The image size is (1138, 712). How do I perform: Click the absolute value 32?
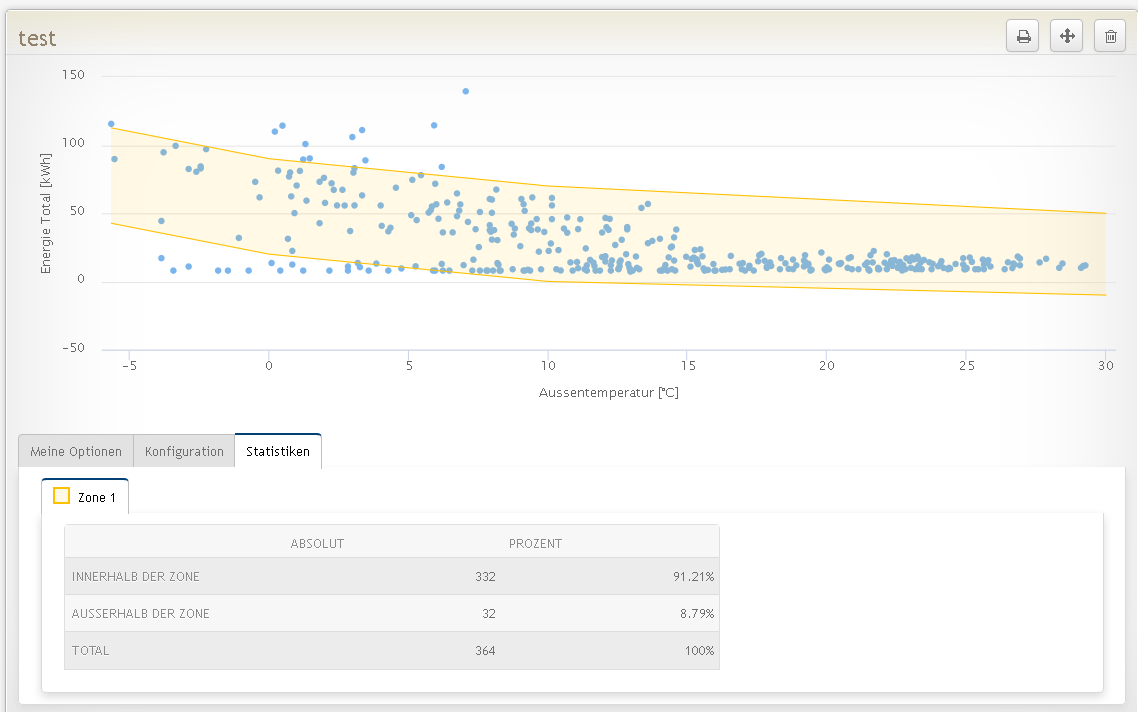pos(489,614)
